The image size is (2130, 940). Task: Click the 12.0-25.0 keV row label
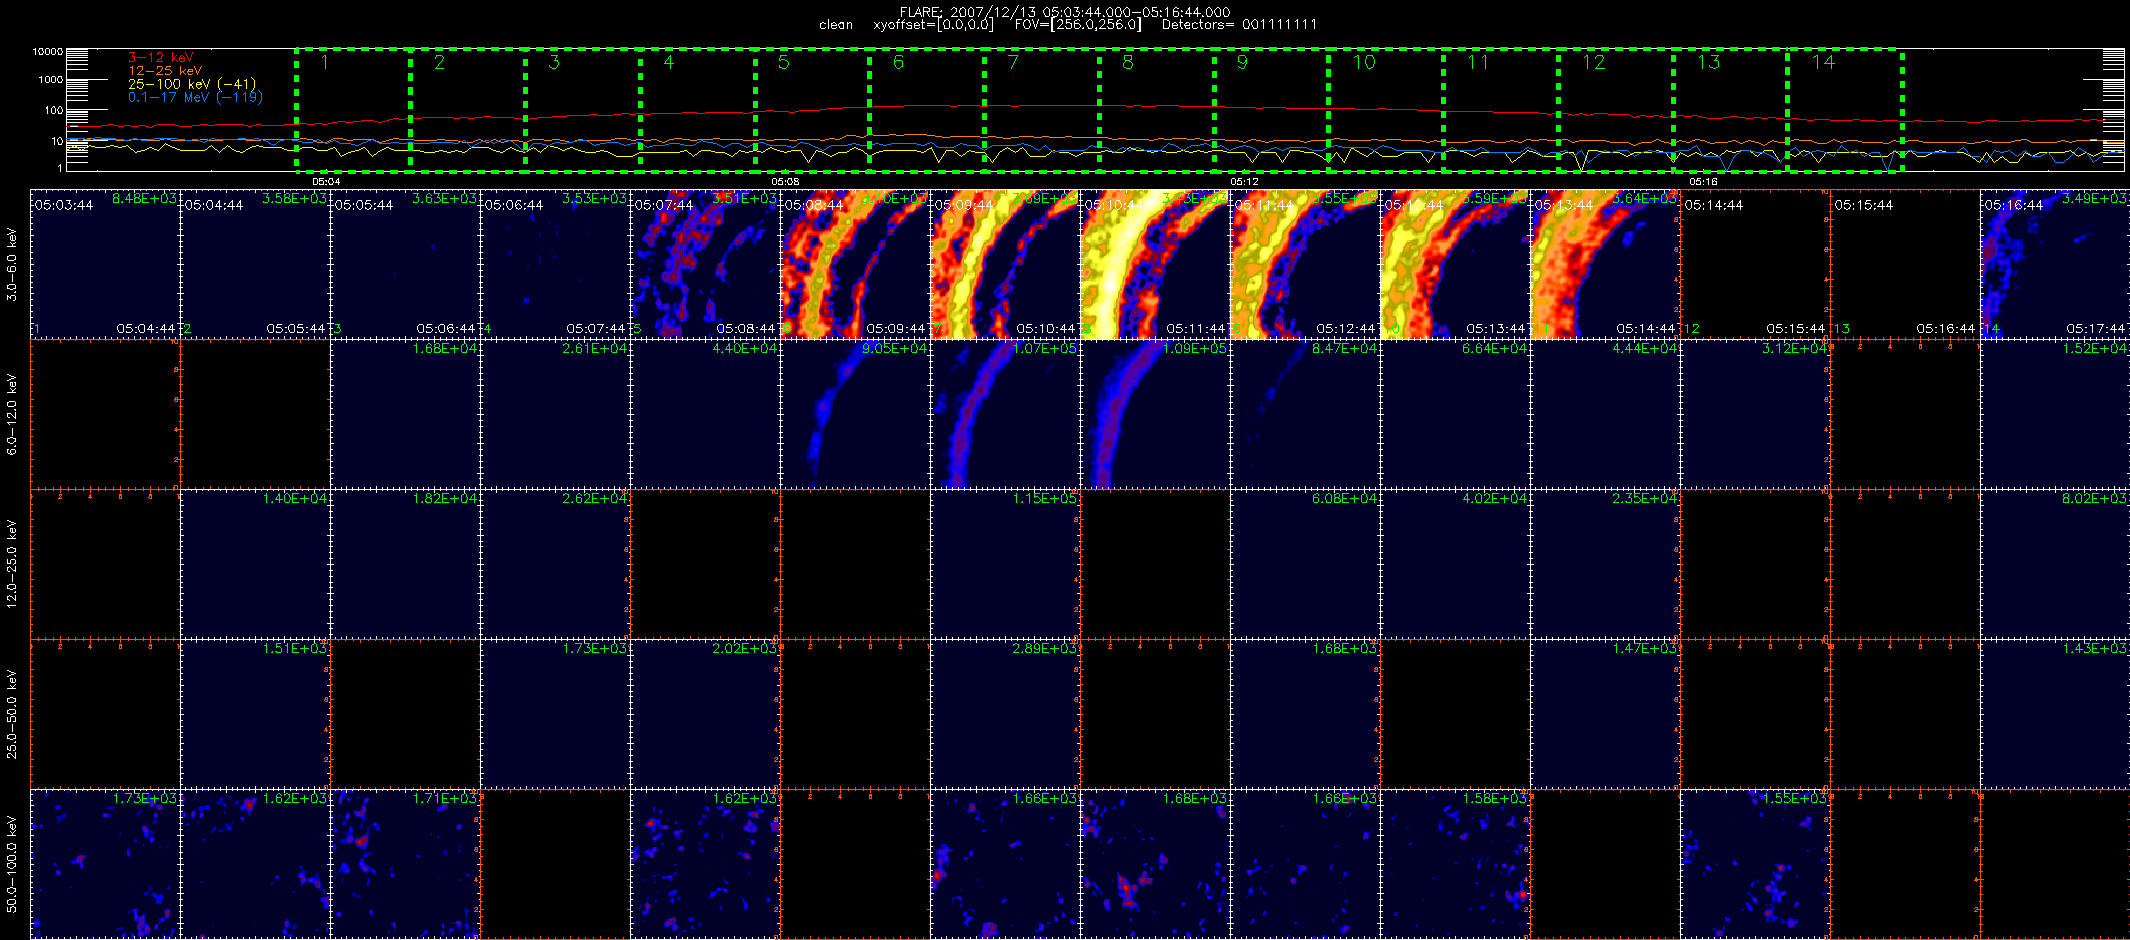point(12,564)
